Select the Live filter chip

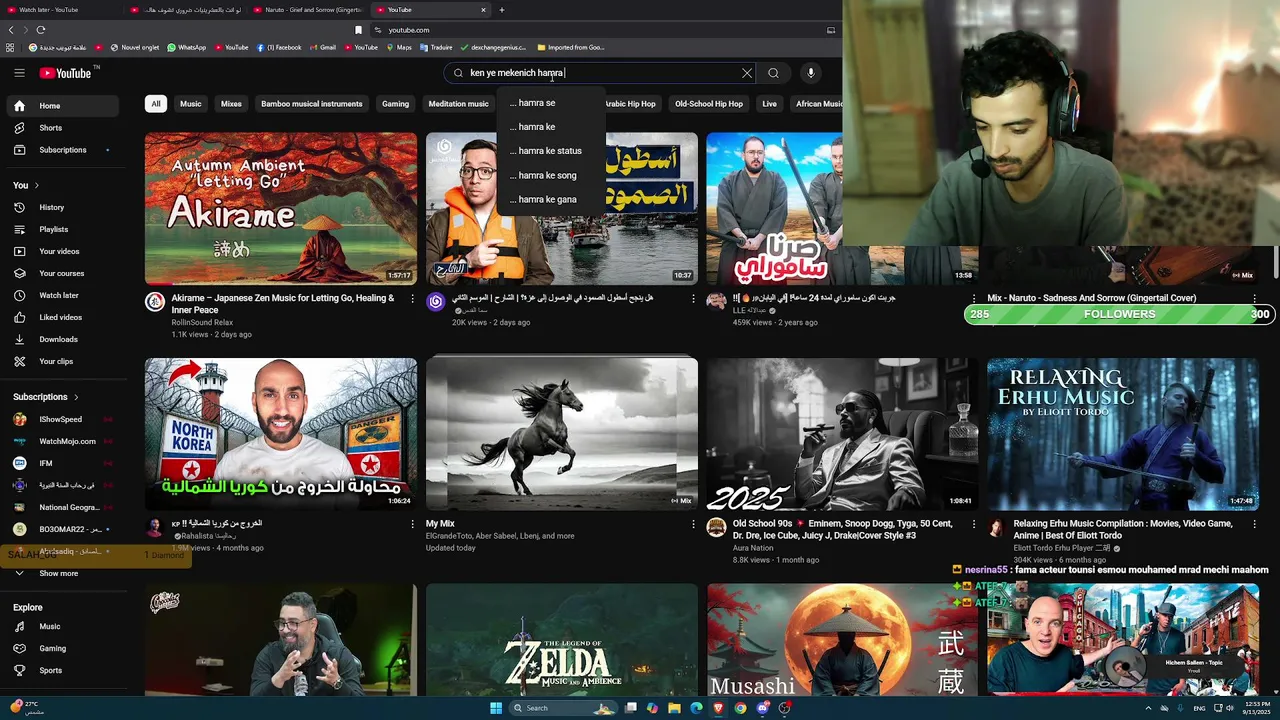click(769, 104)
